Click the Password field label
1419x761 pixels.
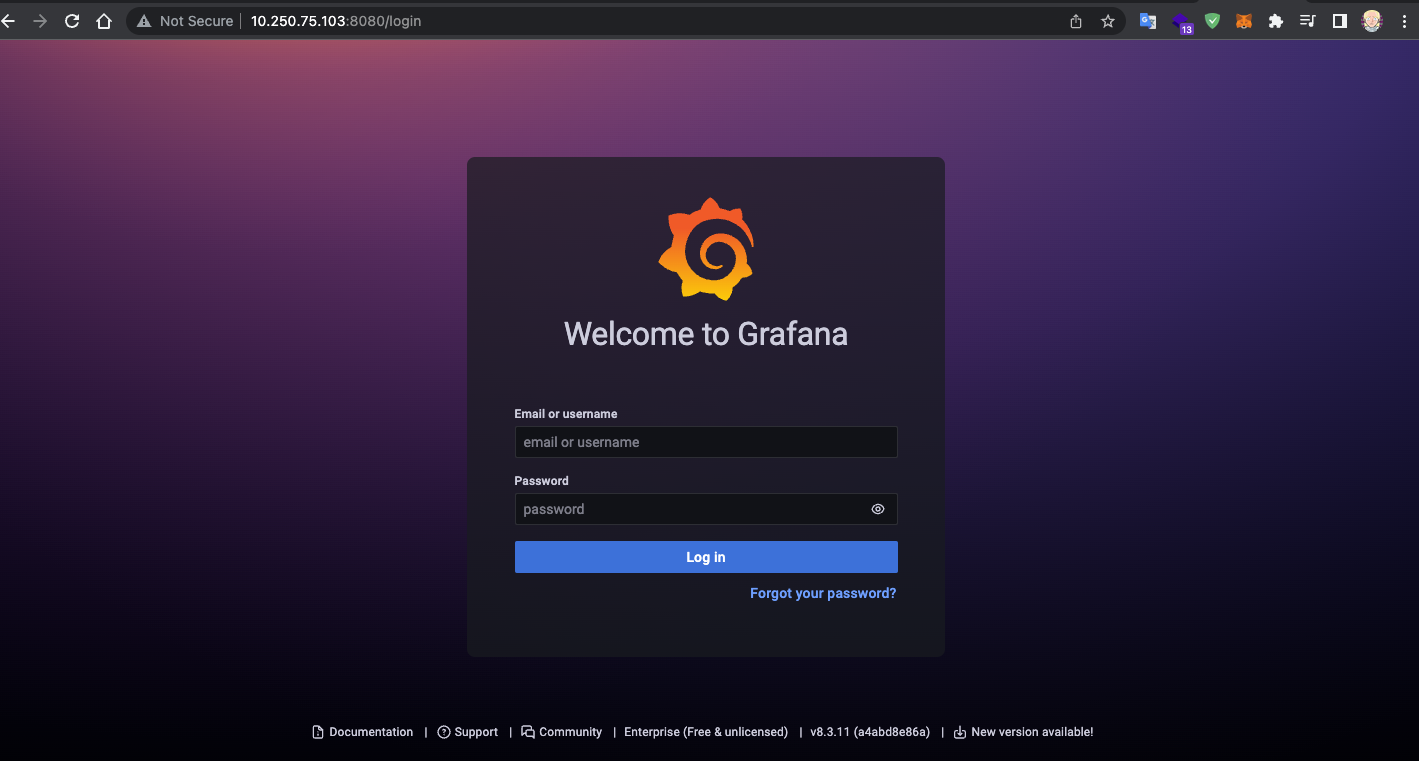point(542,481)
